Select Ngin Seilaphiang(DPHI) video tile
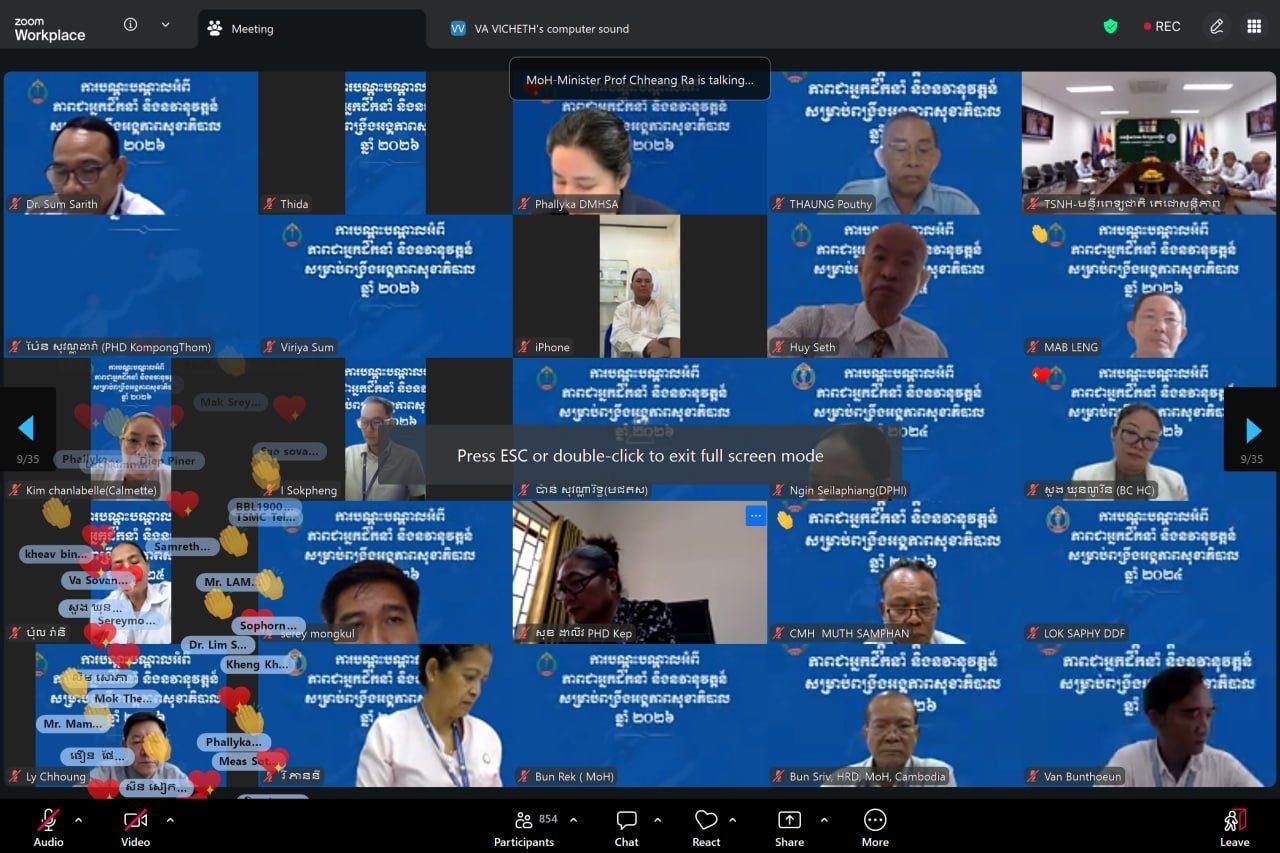The image size is (1280, 853). [x=894, y=429]
